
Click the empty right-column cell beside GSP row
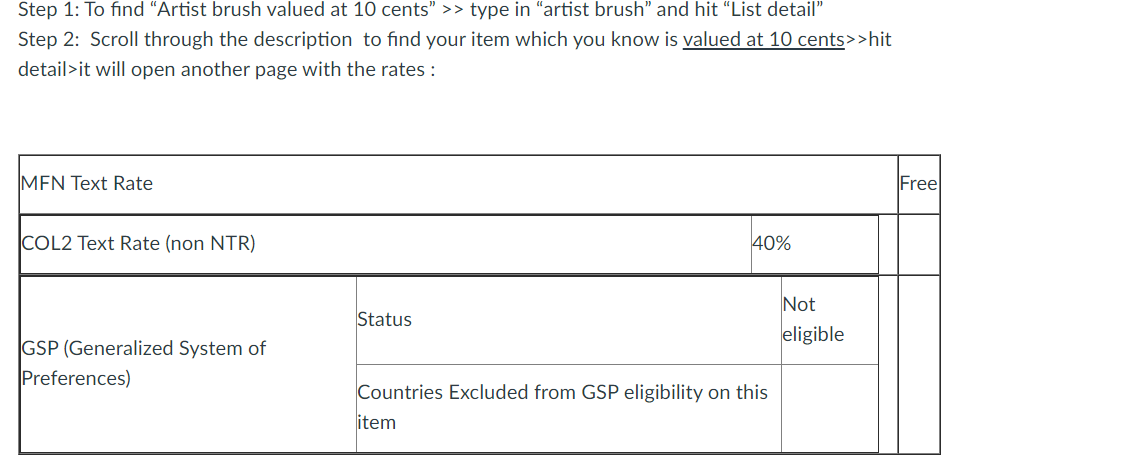(918, 364)
